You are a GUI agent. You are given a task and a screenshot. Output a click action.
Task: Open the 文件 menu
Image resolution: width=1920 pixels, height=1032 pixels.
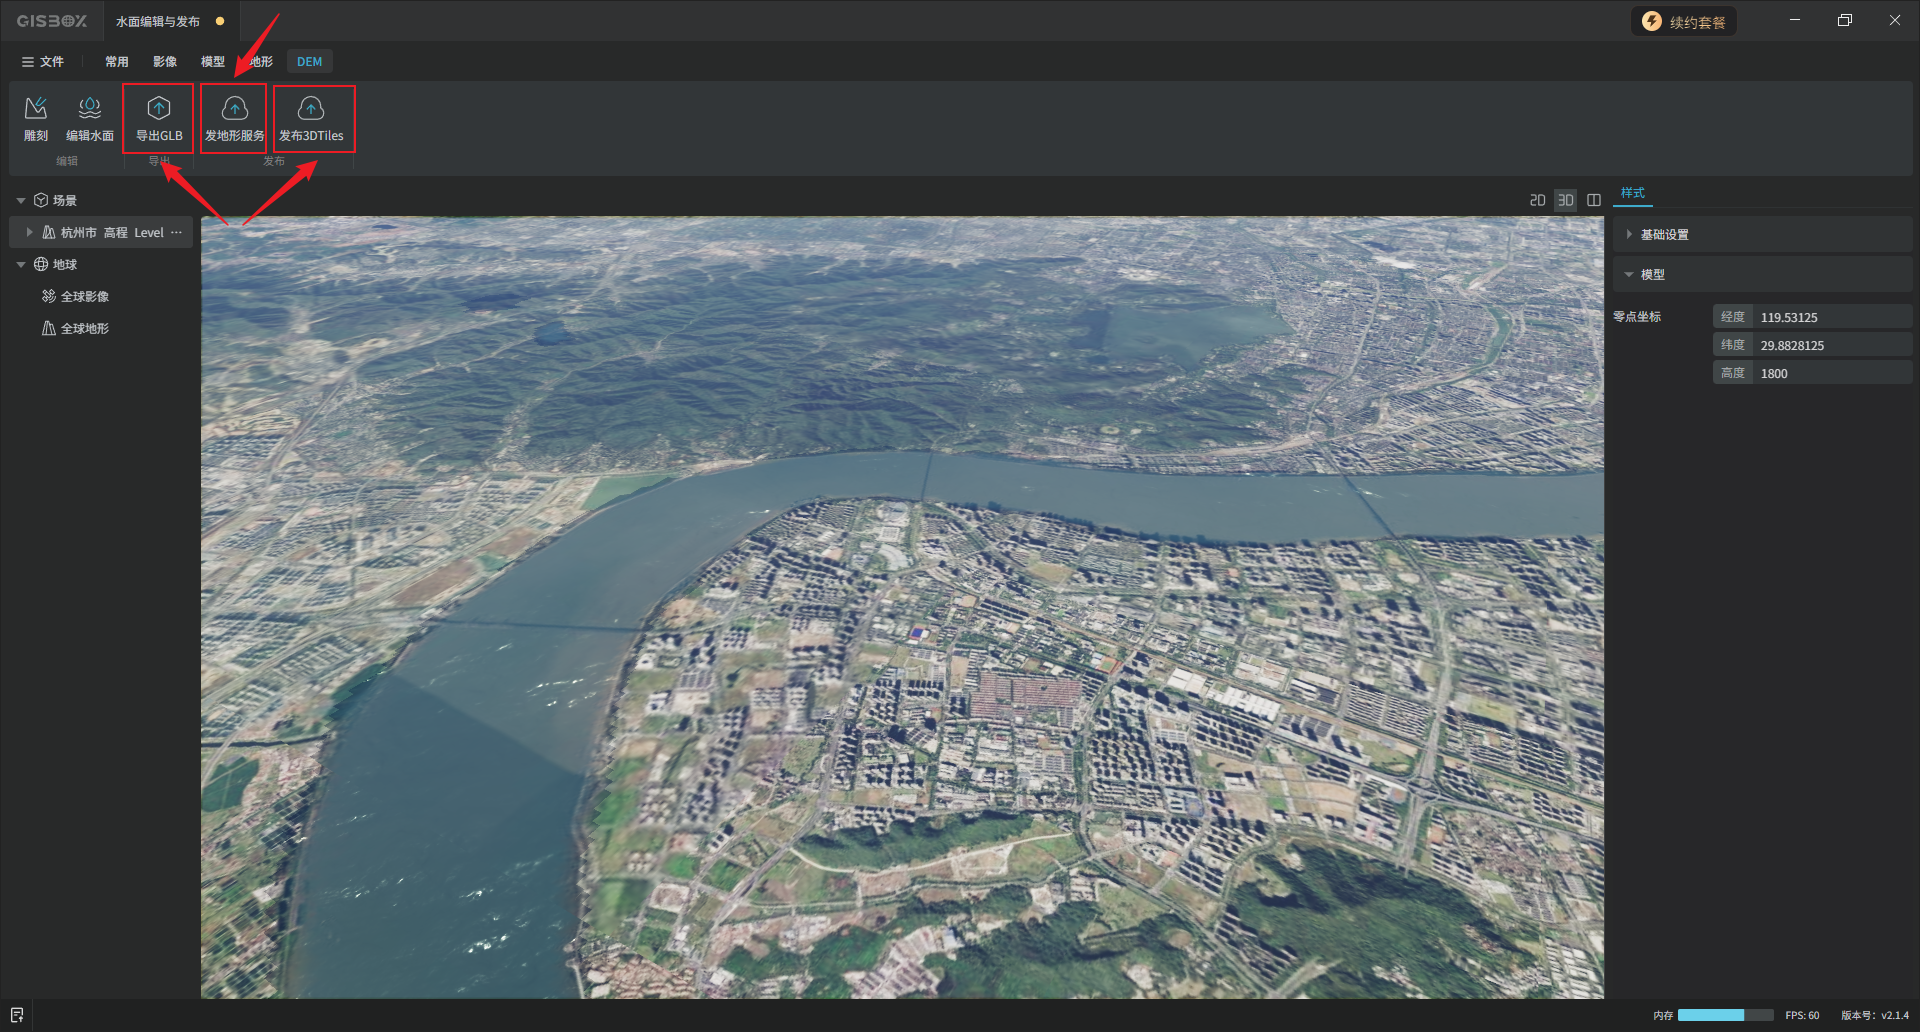43,62
